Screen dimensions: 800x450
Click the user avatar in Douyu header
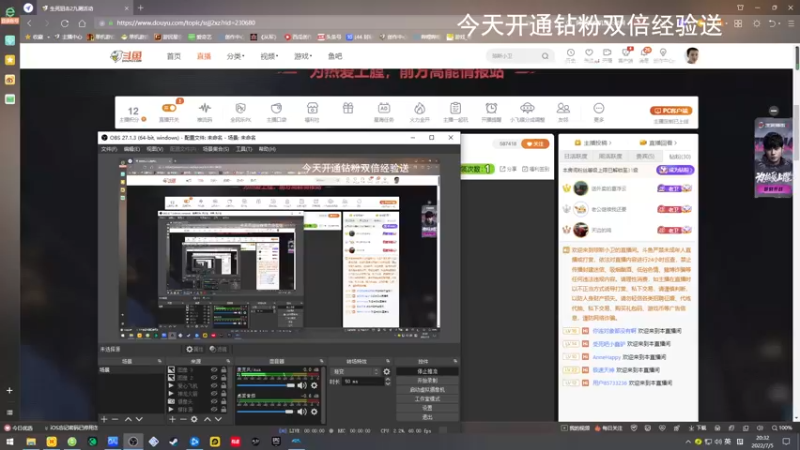click(692, 56)
